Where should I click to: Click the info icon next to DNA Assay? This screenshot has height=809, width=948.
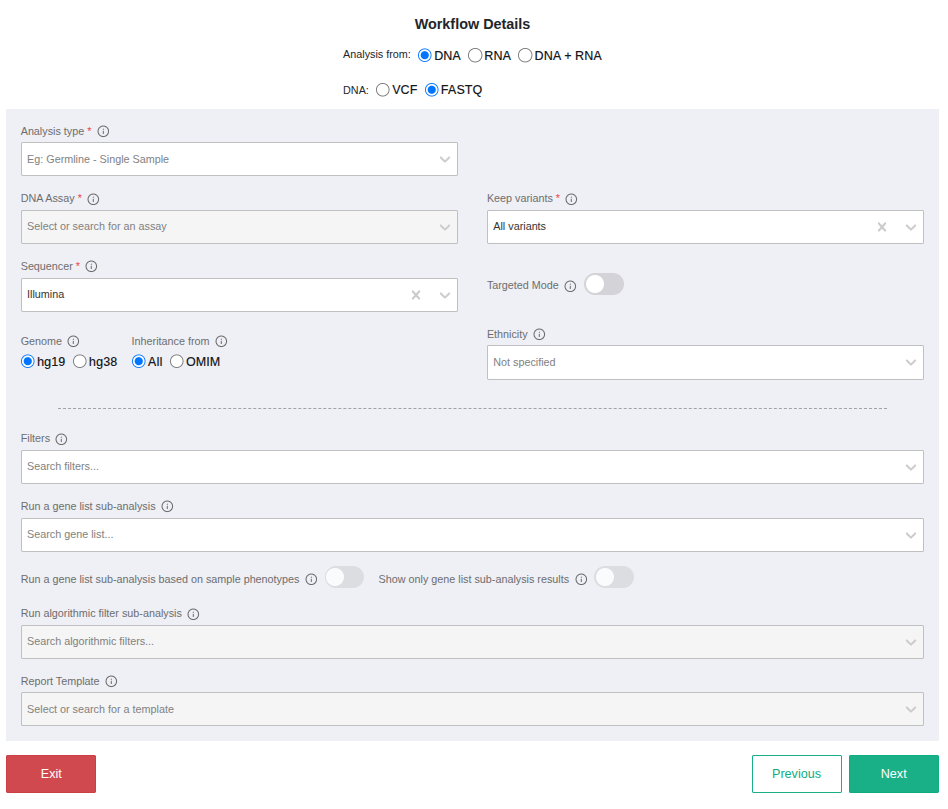[93, 199]
